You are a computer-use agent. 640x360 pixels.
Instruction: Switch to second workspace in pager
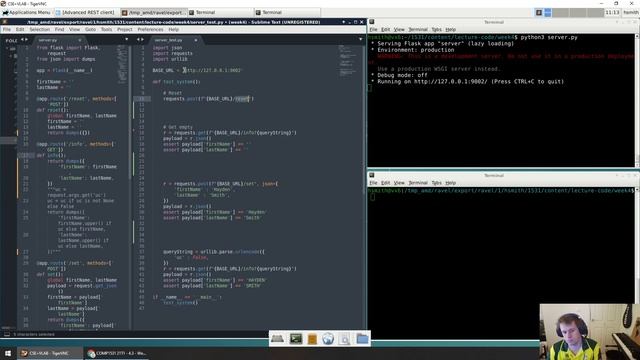tap(548, 13)
